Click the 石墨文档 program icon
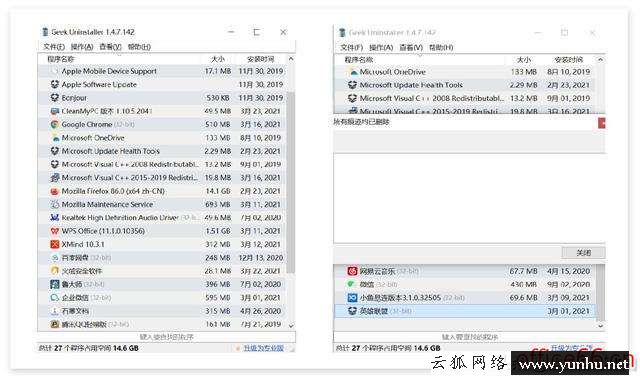This screenshot has height=382, width=640. (55, 311)
